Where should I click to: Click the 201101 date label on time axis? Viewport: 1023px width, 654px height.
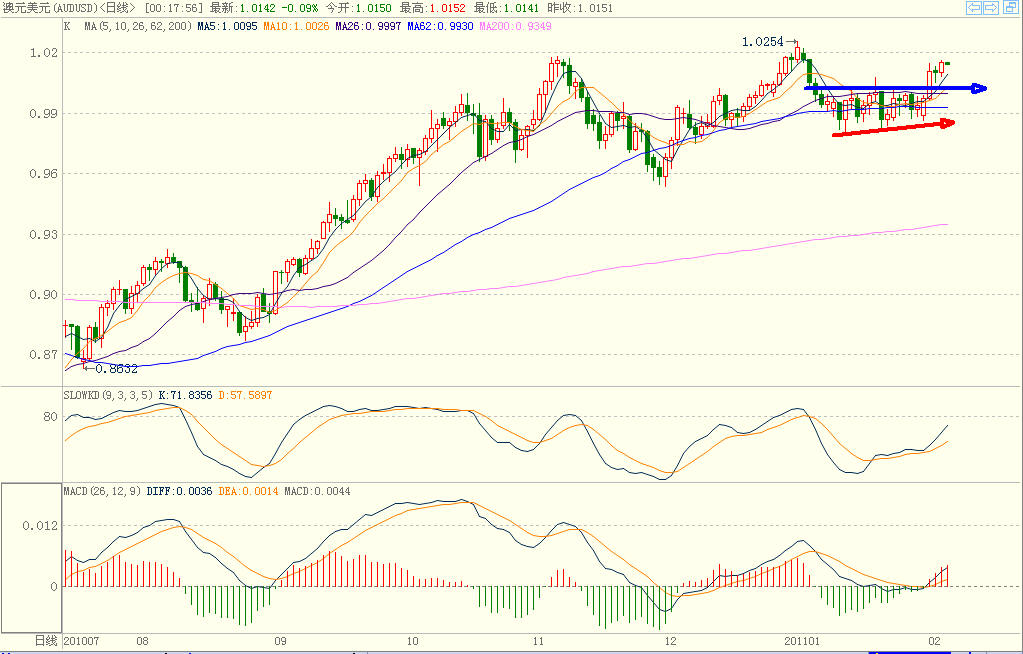point(801,641)
